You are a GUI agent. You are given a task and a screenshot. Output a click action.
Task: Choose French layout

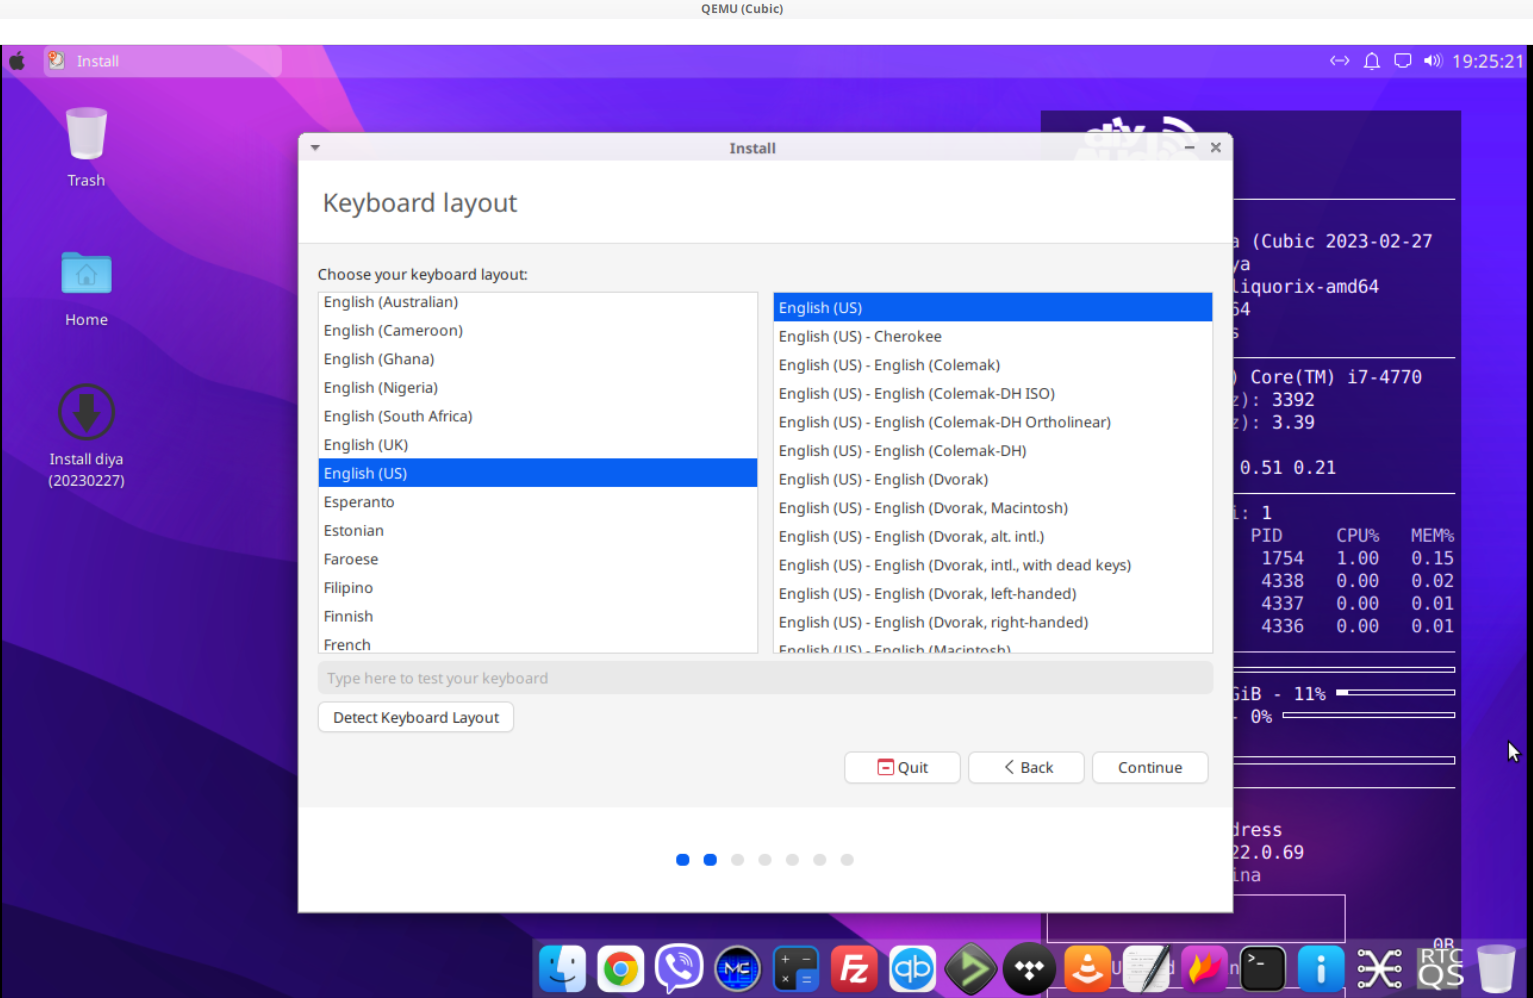[538, 643]
